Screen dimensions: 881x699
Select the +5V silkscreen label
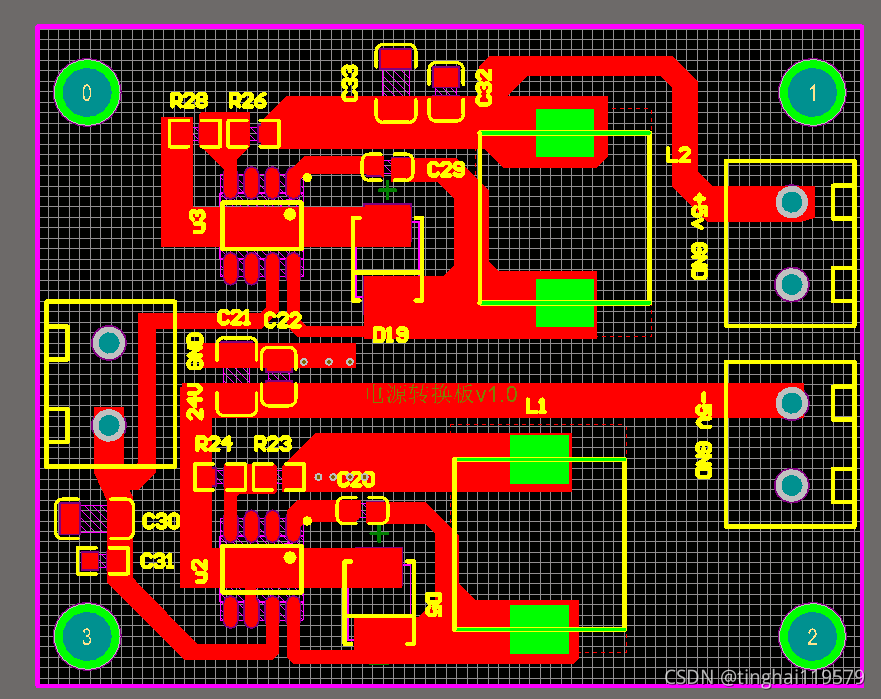click(698, 211)
